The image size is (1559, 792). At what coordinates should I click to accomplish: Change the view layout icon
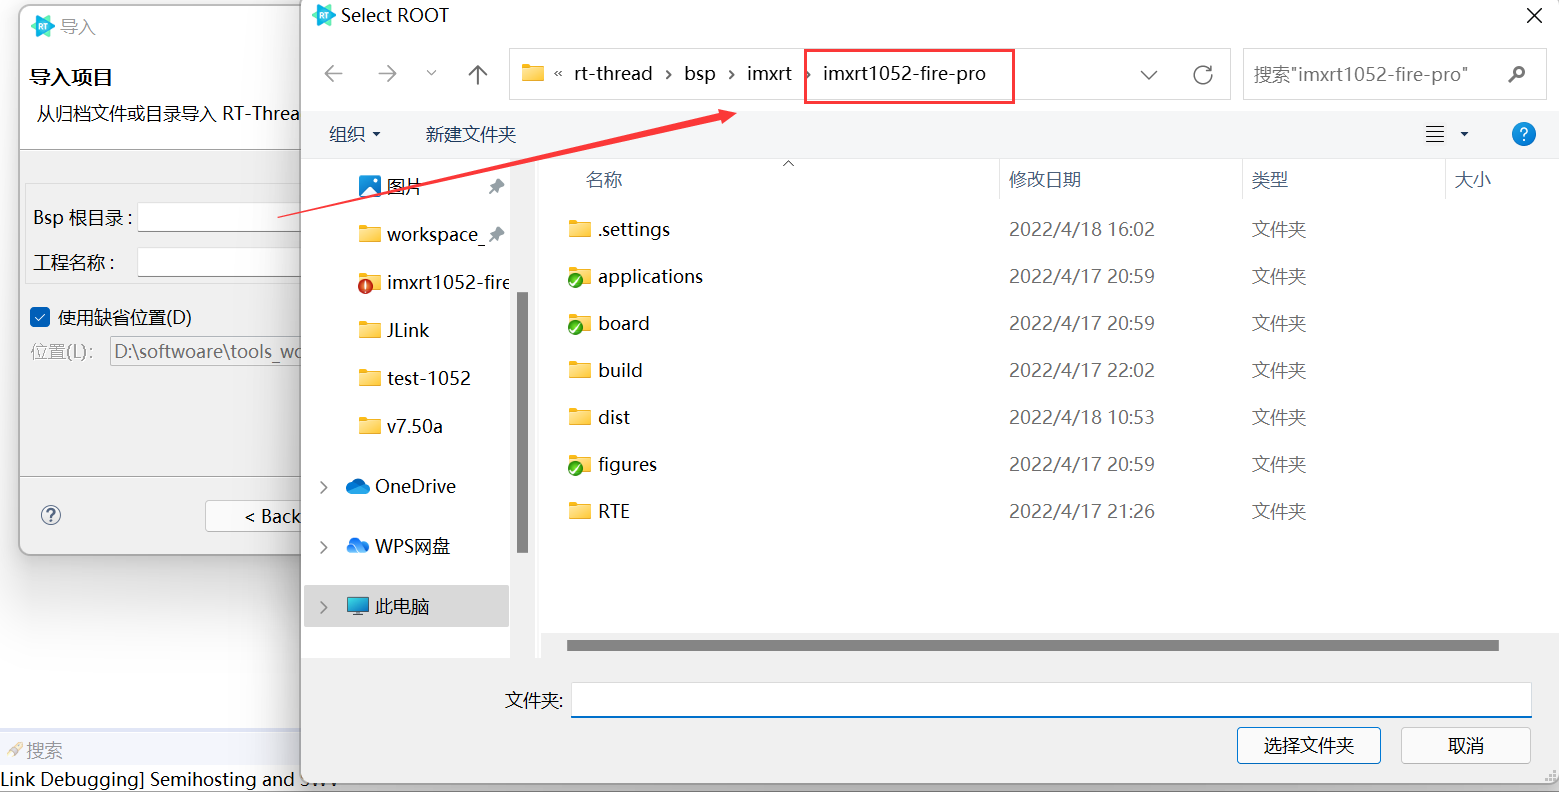coord(1435,134)
